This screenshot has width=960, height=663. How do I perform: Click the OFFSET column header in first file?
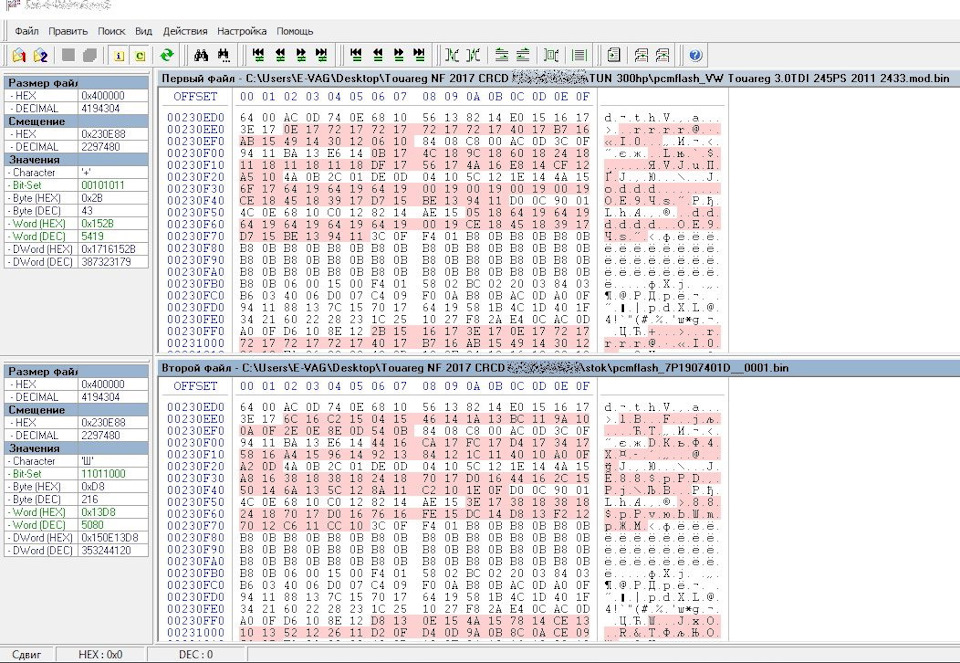click(195, 97)
